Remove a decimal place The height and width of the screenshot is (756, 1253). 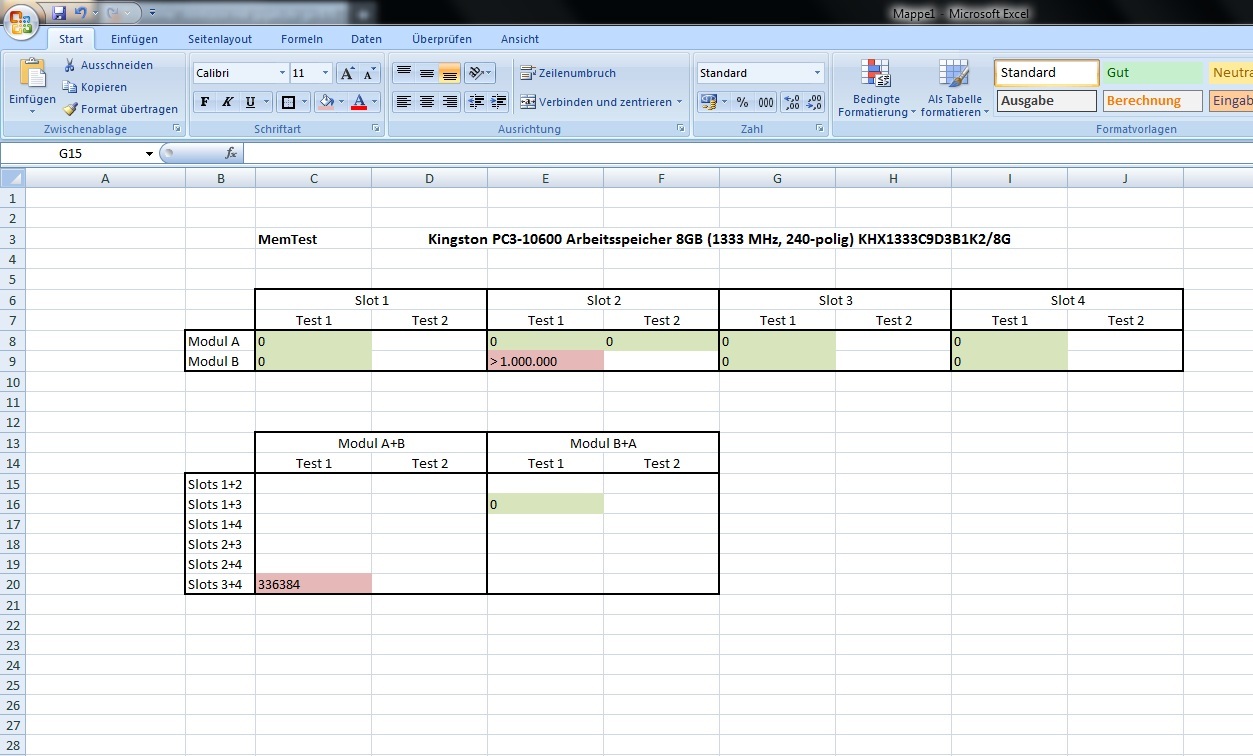814,102
